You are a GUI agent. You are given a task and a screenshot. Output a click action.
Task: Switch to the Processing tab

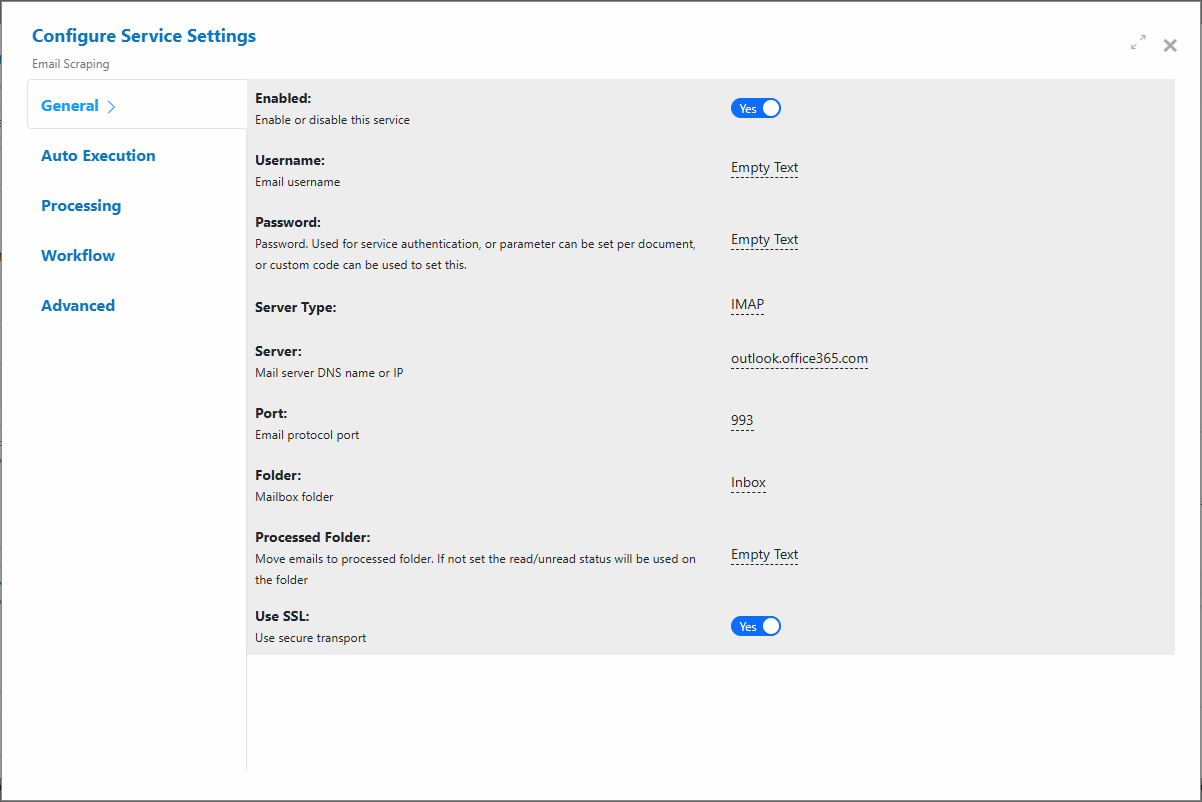pyautogui.click(x=81, y=206)
